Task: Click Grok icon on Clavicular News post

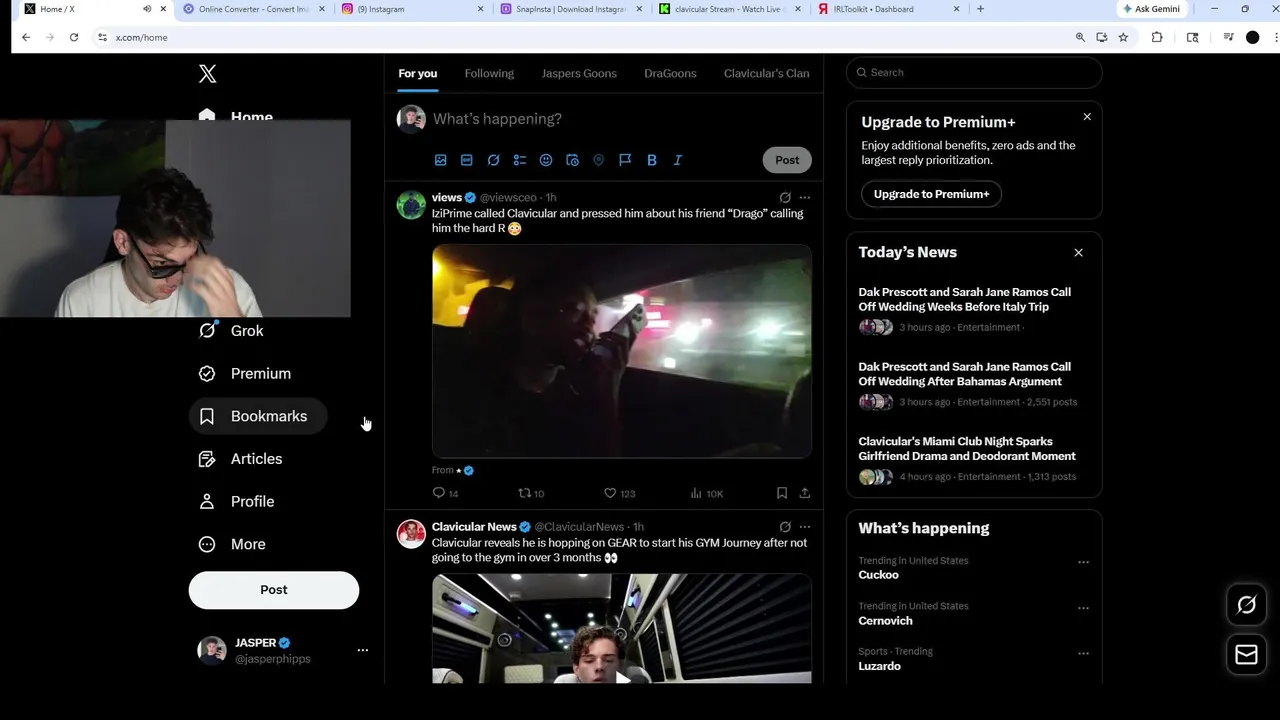Action: point(785,527)
